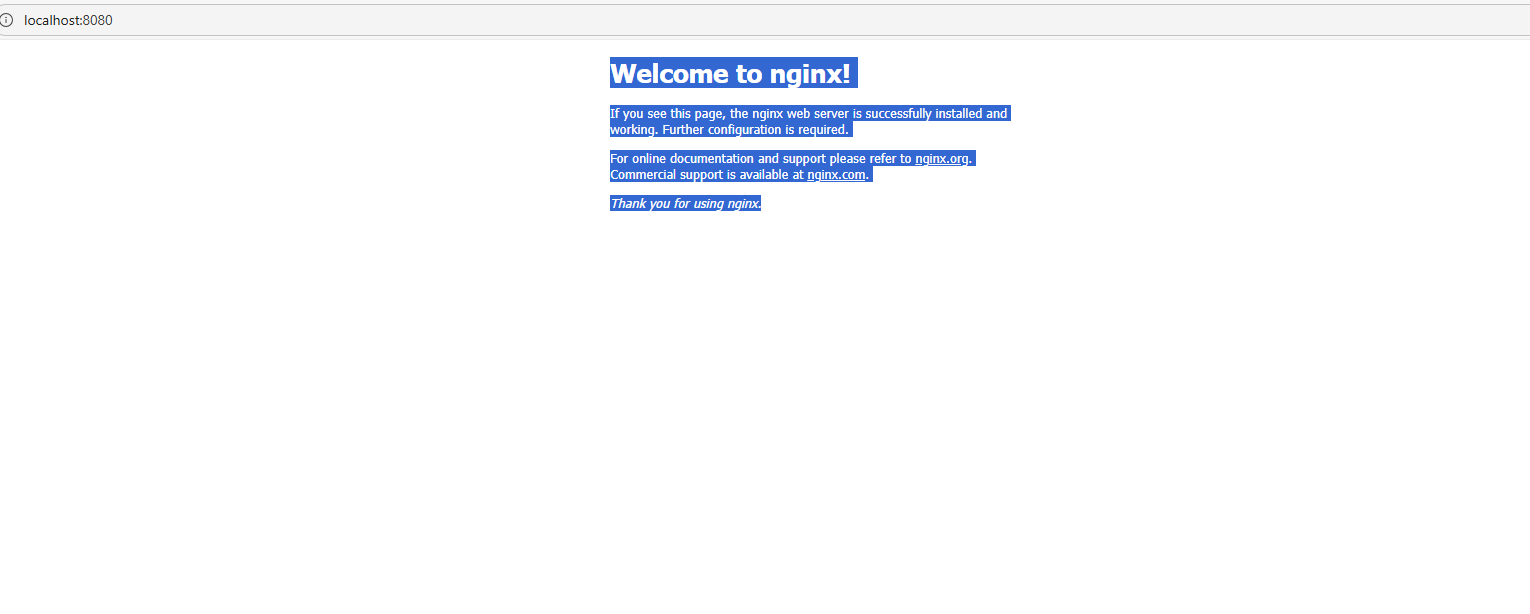This screenshot has height=614, width=1530.
Task: Click the word "installed" in first paragraph
Action: coord(958,114)
